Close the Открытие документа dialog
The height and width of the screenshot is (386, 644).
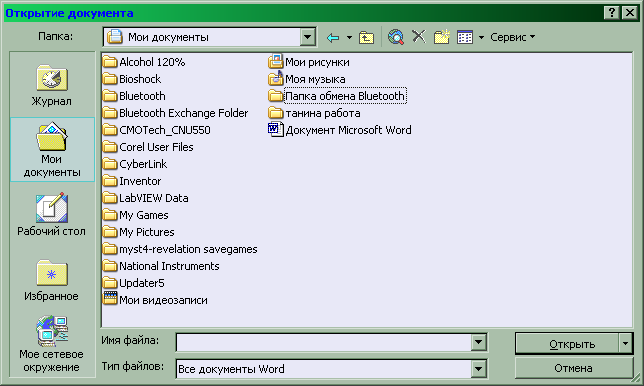point(630,13)
